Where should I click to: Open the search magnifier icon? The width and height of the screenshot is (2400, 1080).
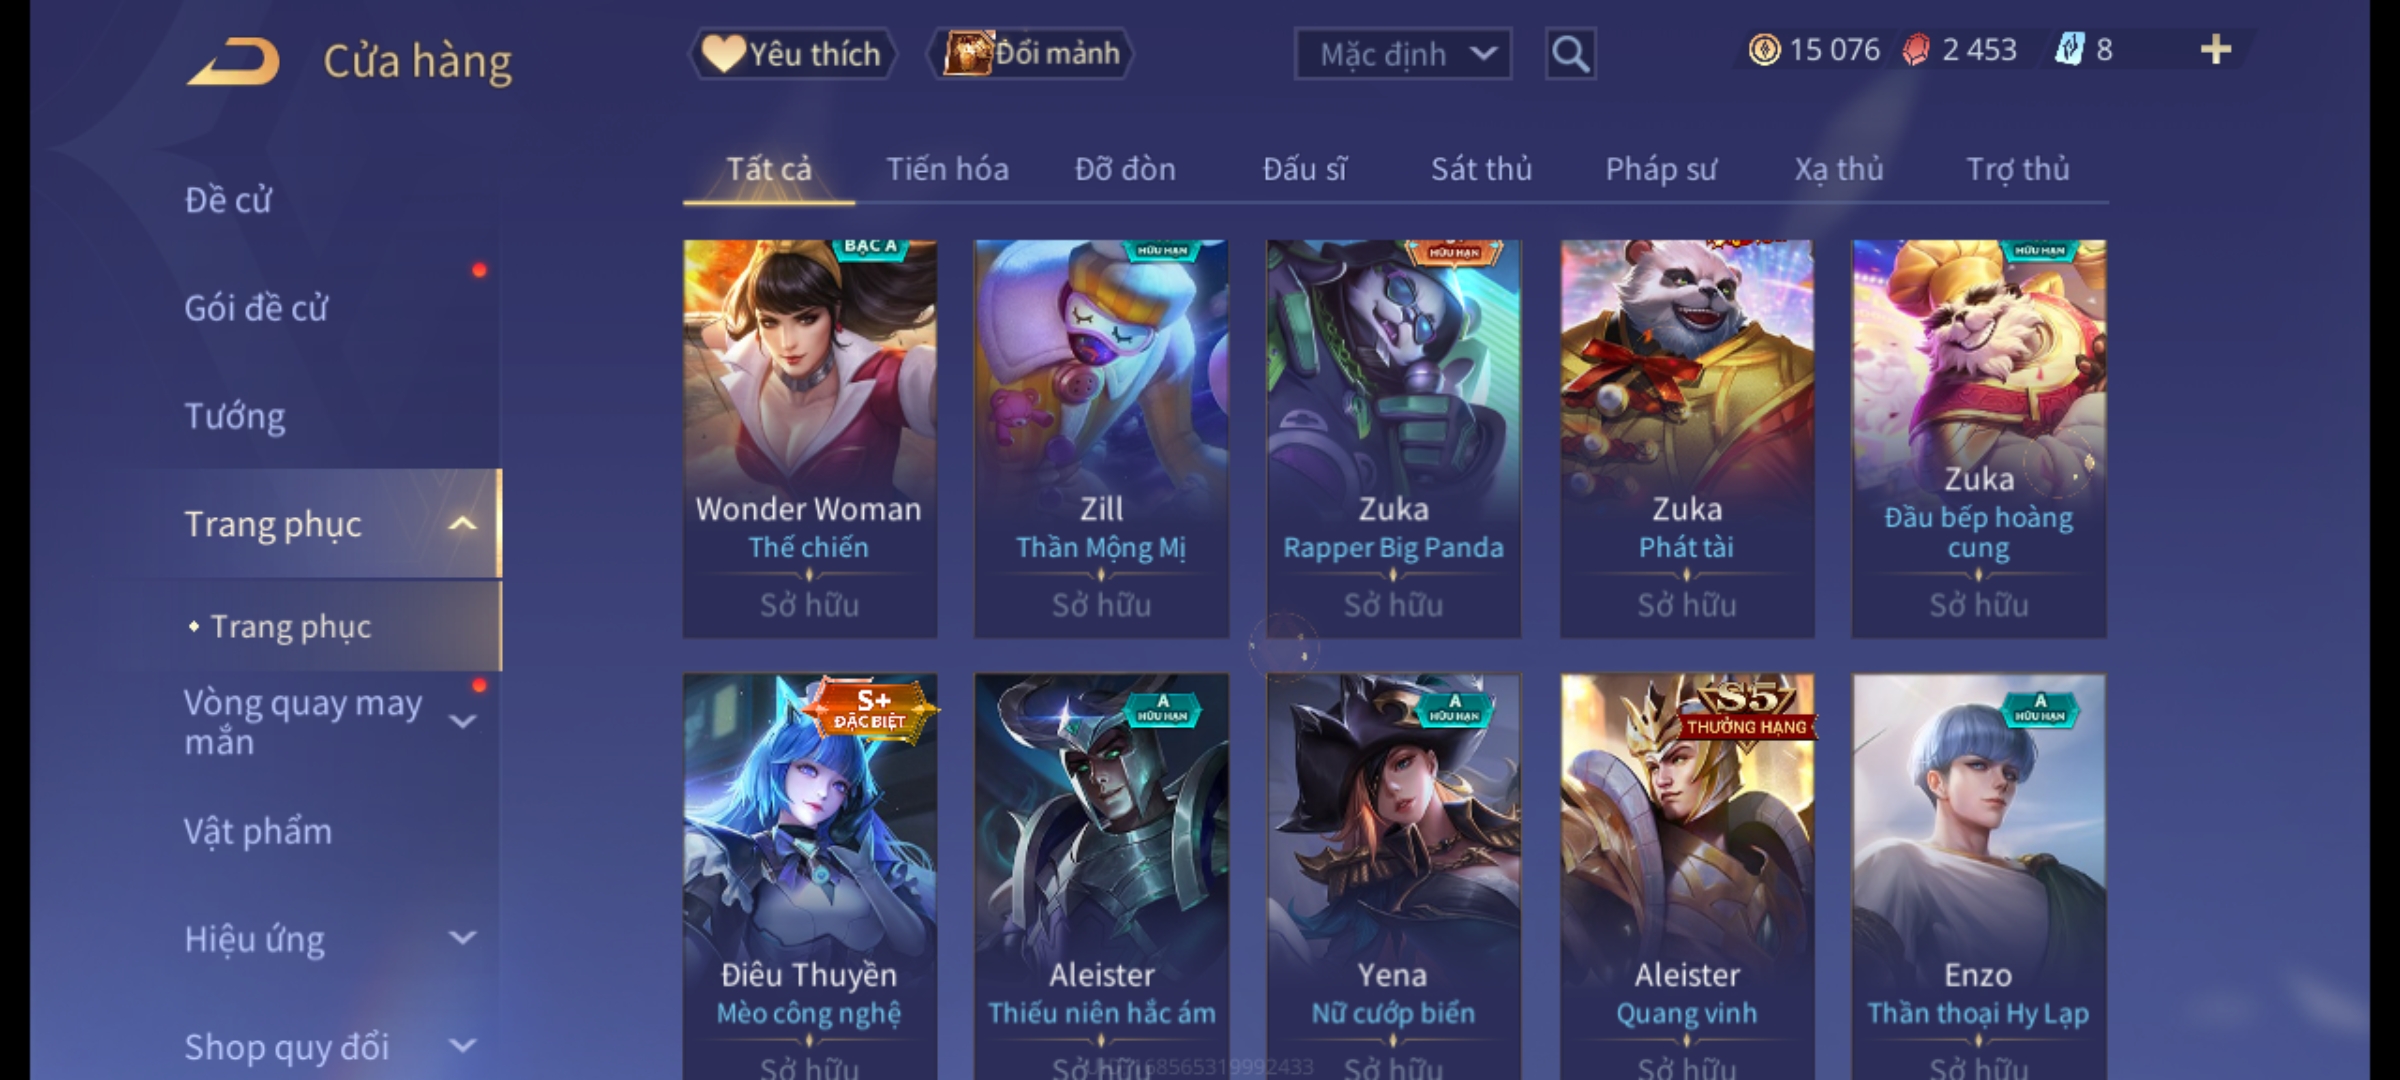1570,54
